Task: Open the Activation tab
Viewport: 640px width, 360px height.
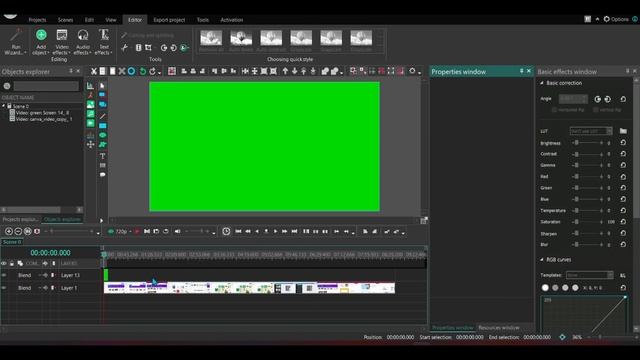Action: click(x=232, y=20)
